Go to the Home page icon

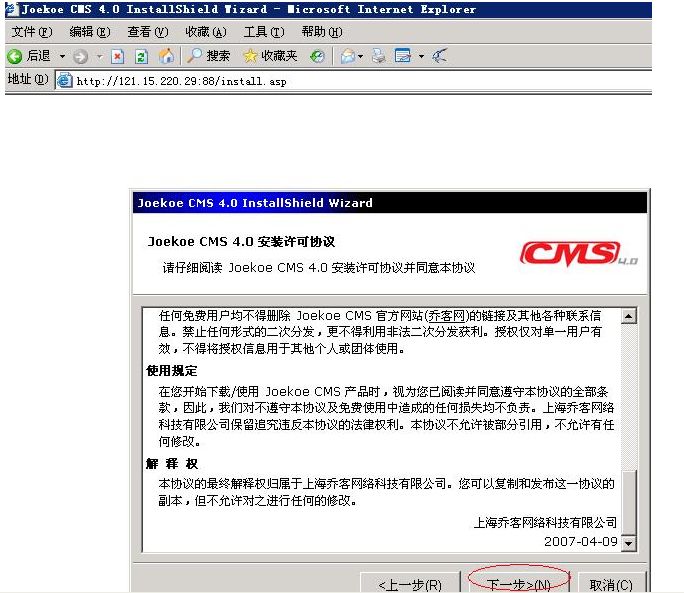(166, 56)
